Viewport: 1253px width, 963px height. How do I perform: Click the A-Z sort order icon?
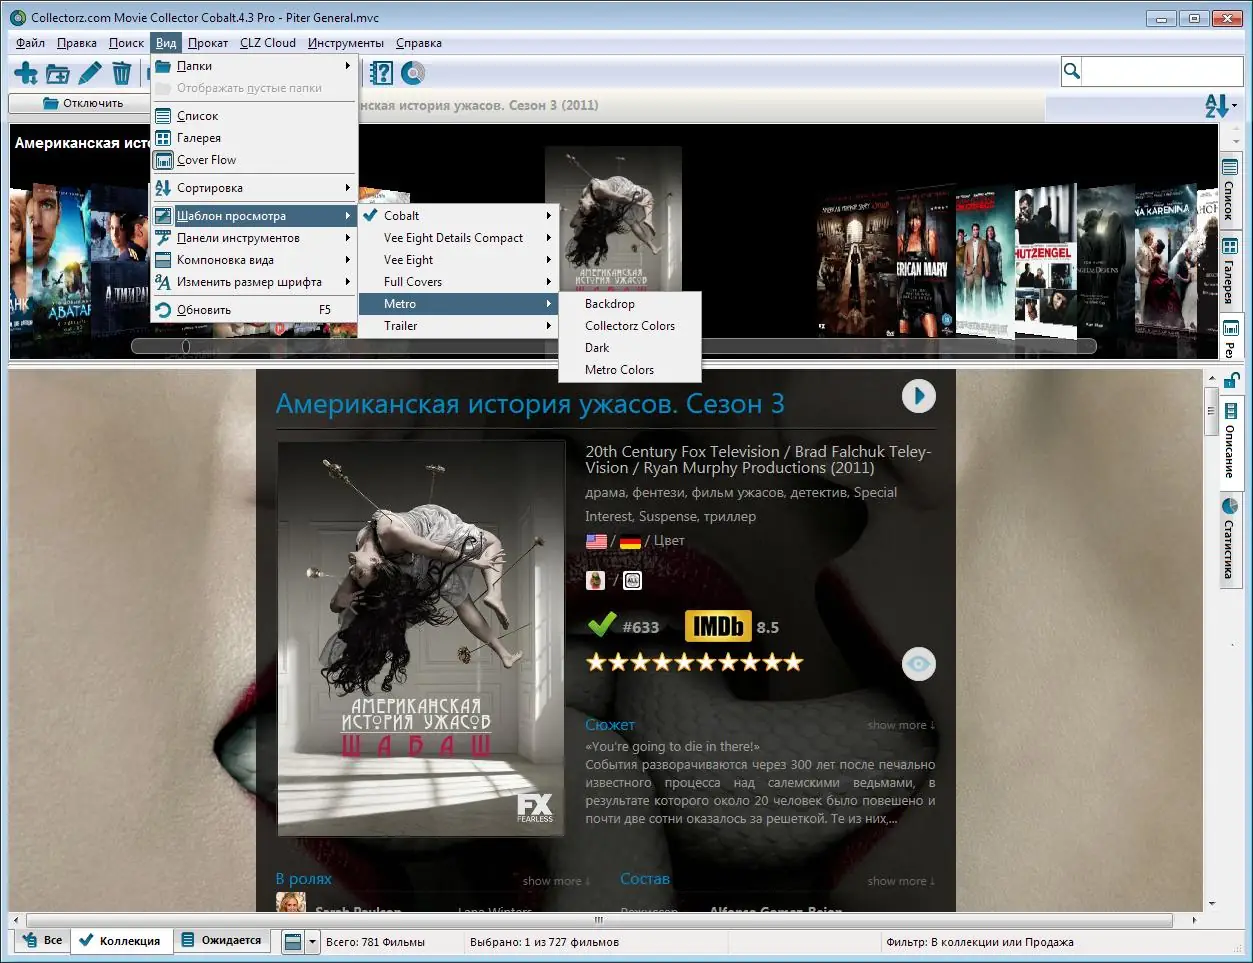[x=1216, y=105]
